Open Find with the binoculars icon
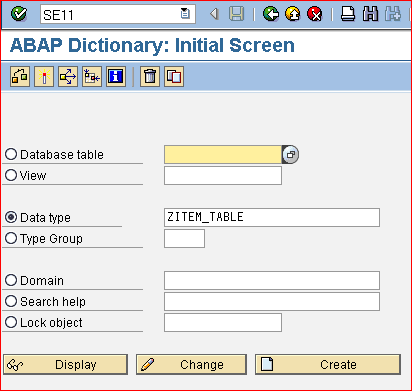 click(370, 14)
